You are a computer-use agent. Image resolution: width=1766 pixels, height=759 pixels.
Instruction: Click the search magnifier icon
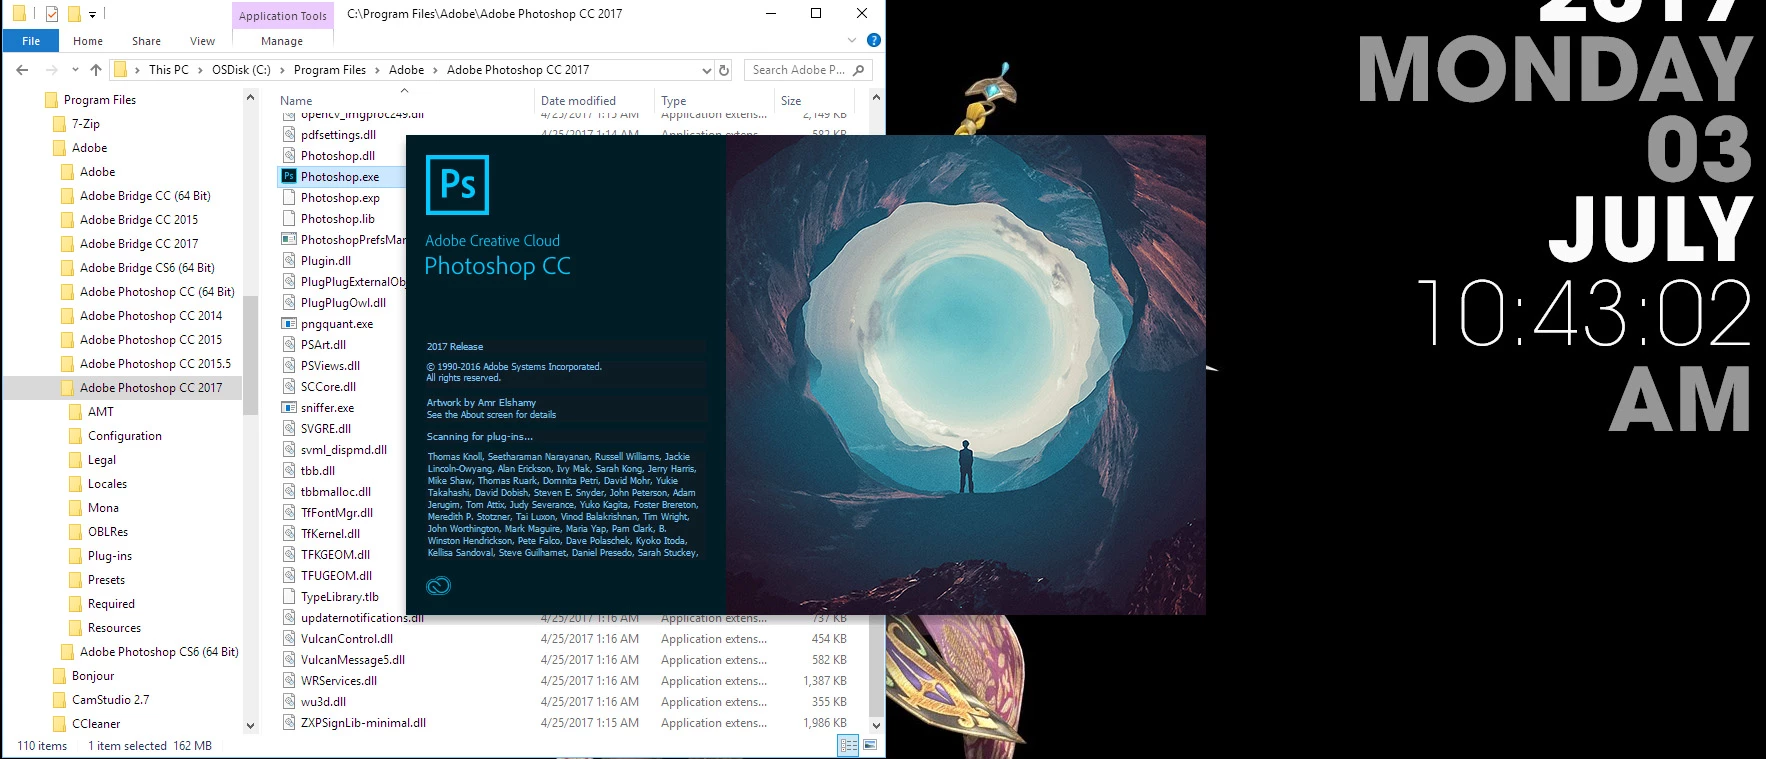coord(858,70)
